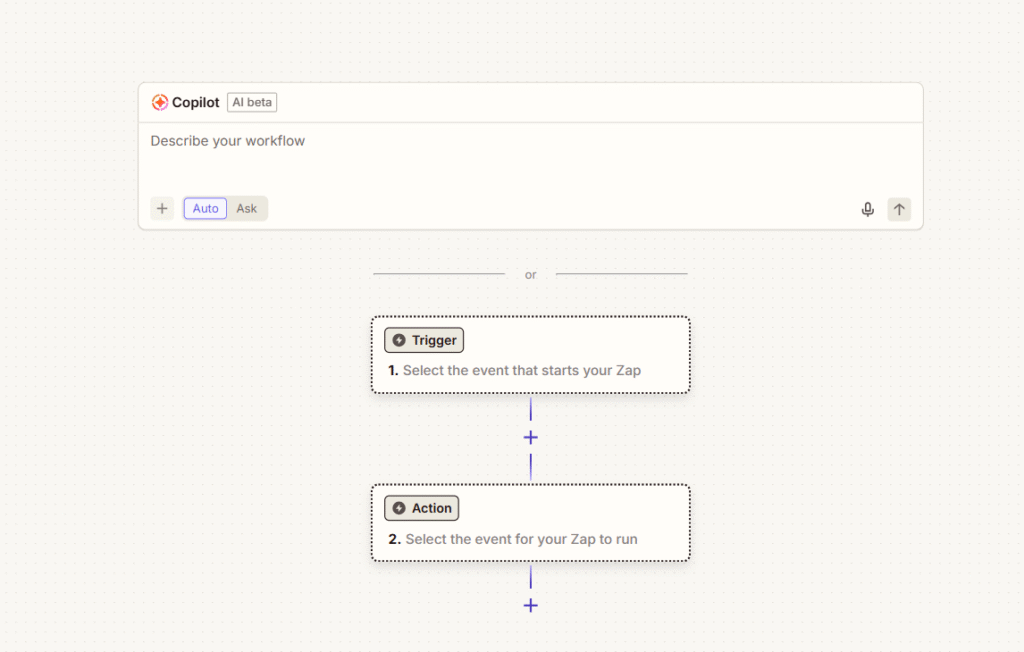Activate the microphone dictation icon

[867, 208]
